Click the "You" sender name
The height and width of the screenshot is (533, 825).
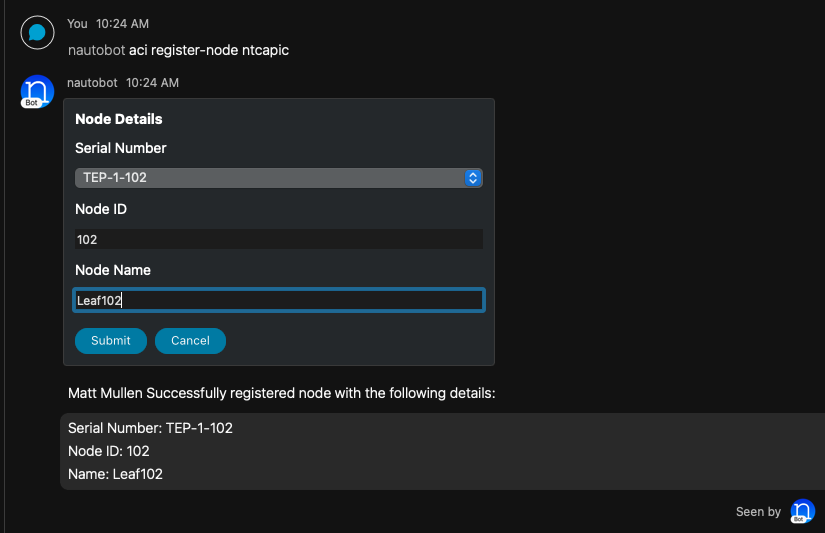point(77,23)
